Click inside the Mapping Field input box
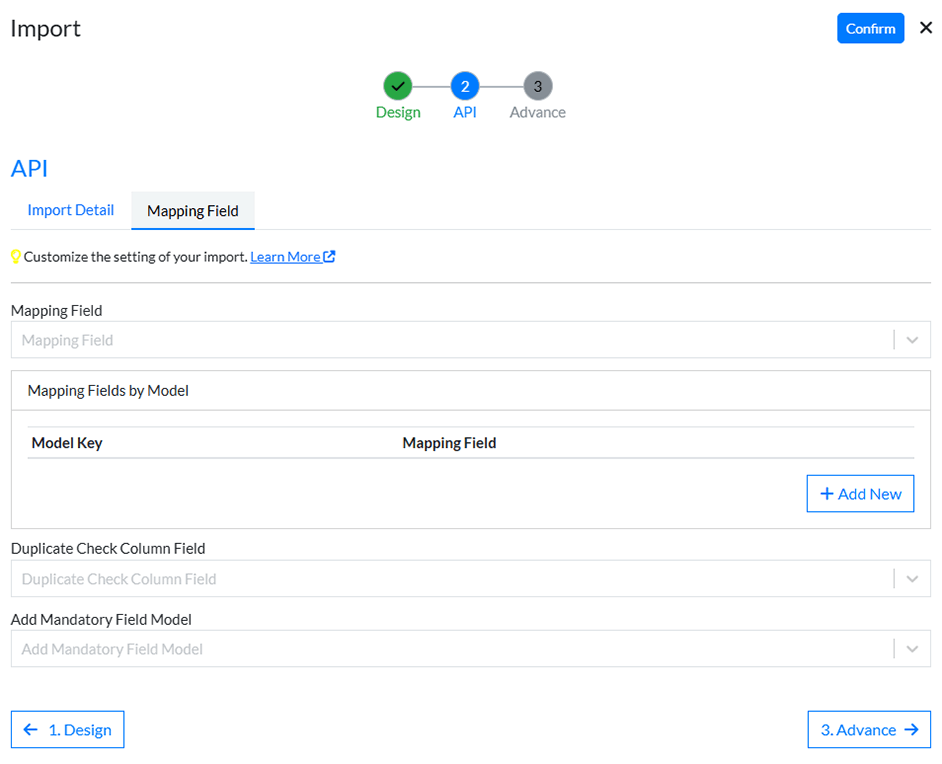The height and width of the screenshot is (764, 942). (x=450, y=340)
